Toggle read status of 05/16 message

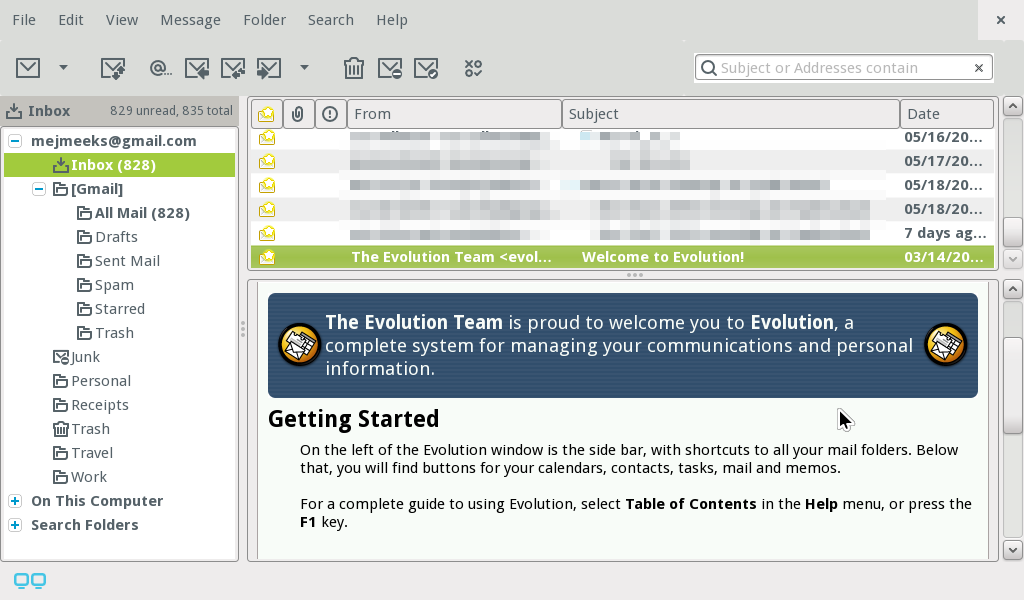(266, 138)
